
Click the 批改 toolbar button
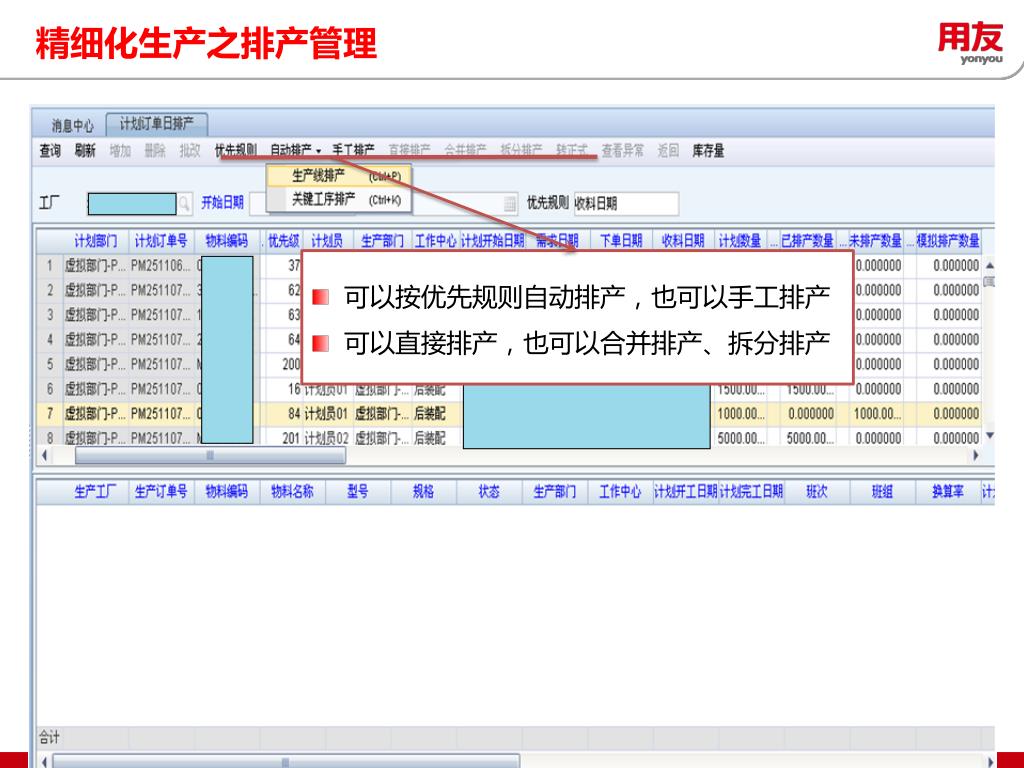189,151
